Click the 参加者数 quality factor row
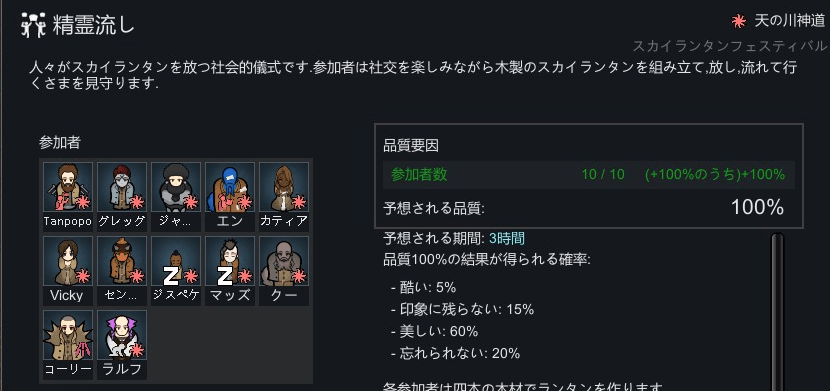The height and width of the screenshot is (391, 830). click(588, 175)
